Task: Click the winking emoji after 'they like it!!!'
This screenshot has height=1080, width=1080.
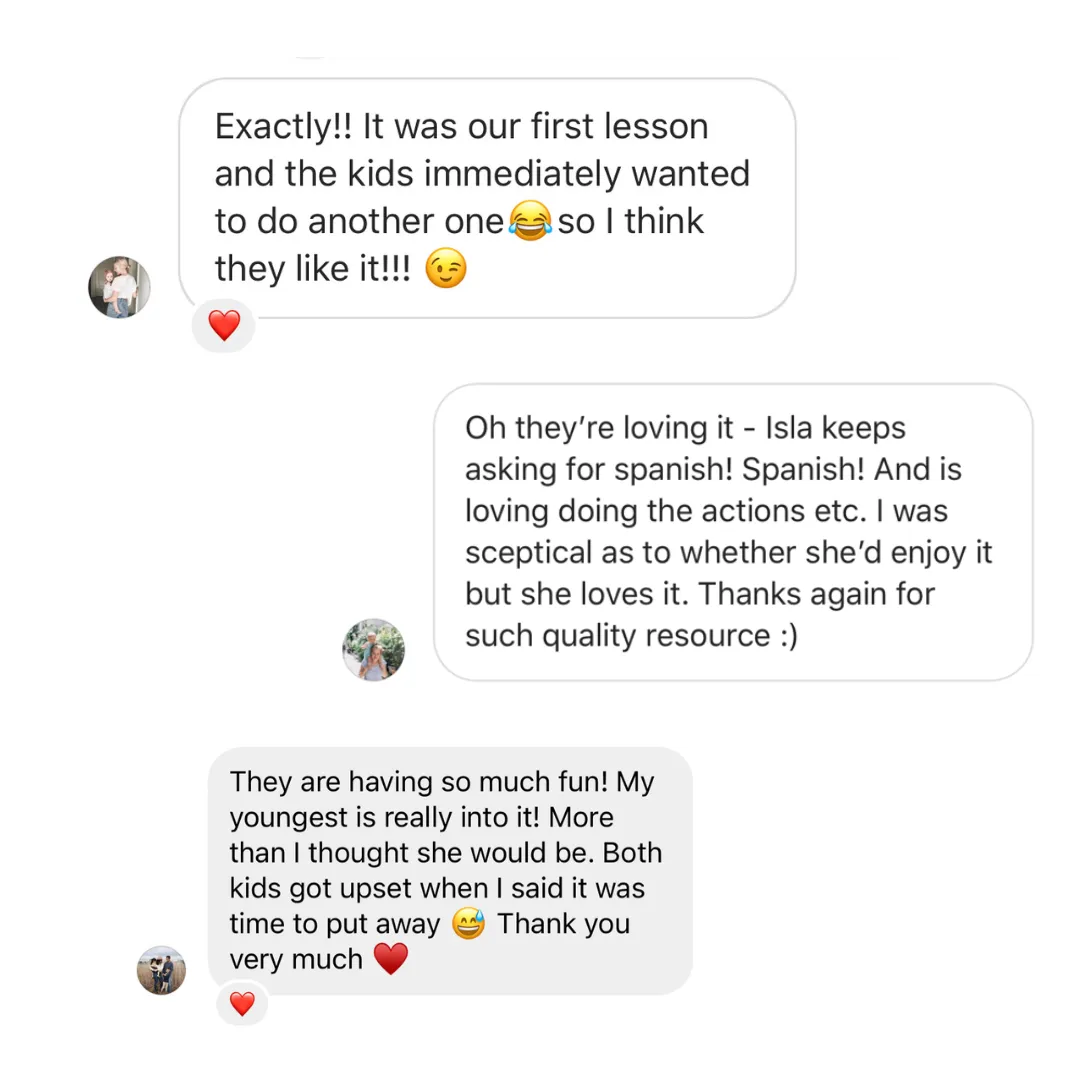Action: pos(446,268)
